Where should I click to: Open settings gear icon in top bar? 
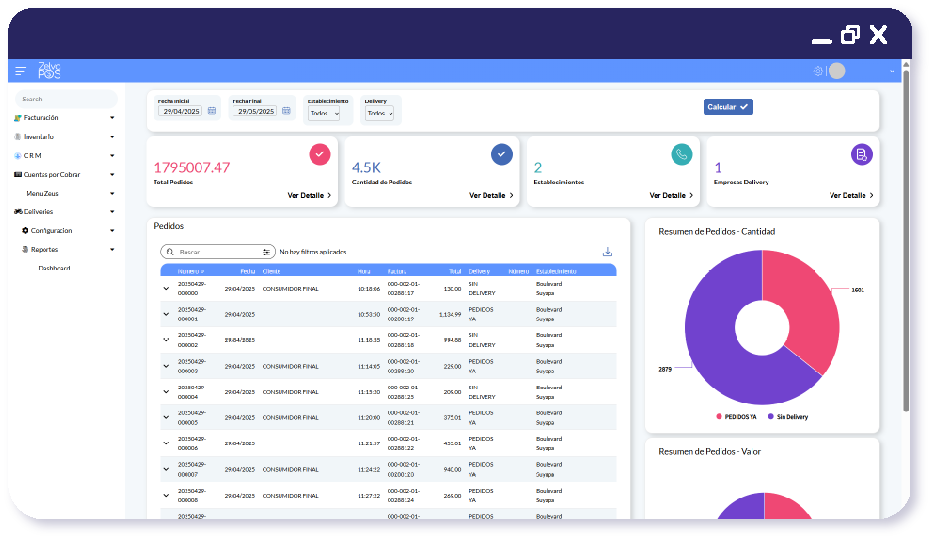click(x=818, y=72)
